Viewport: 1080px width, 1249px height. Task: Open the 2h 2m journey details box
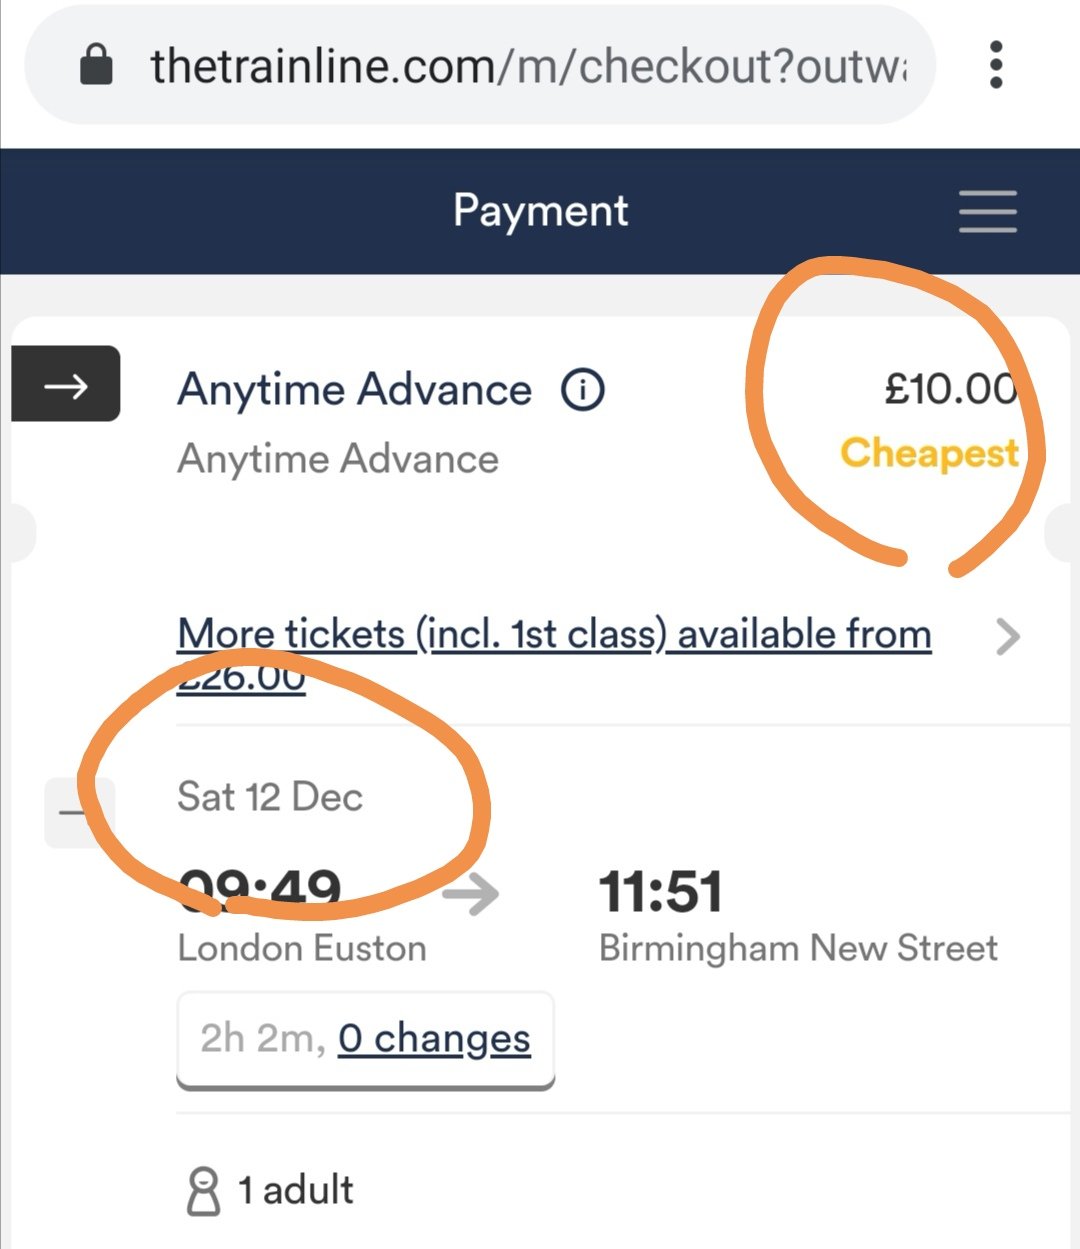click(366, 1040)
